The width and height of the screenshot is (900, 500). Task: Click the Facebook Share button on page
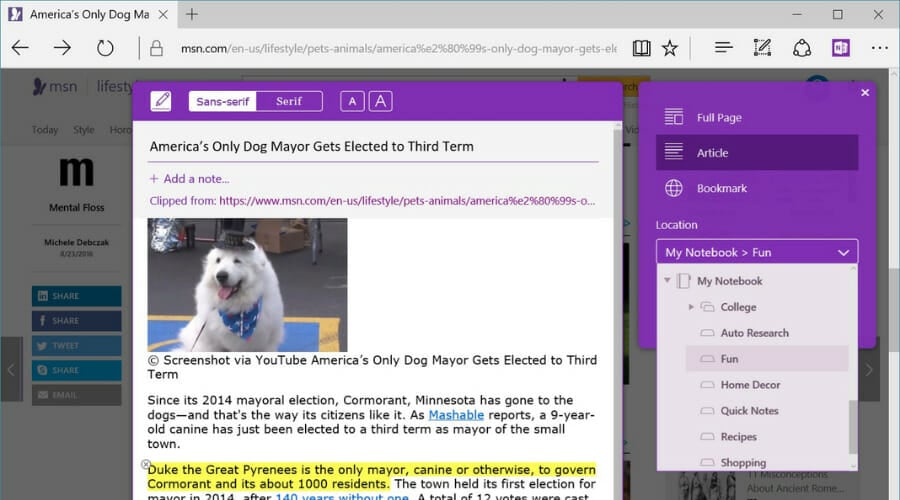[76, 321]
